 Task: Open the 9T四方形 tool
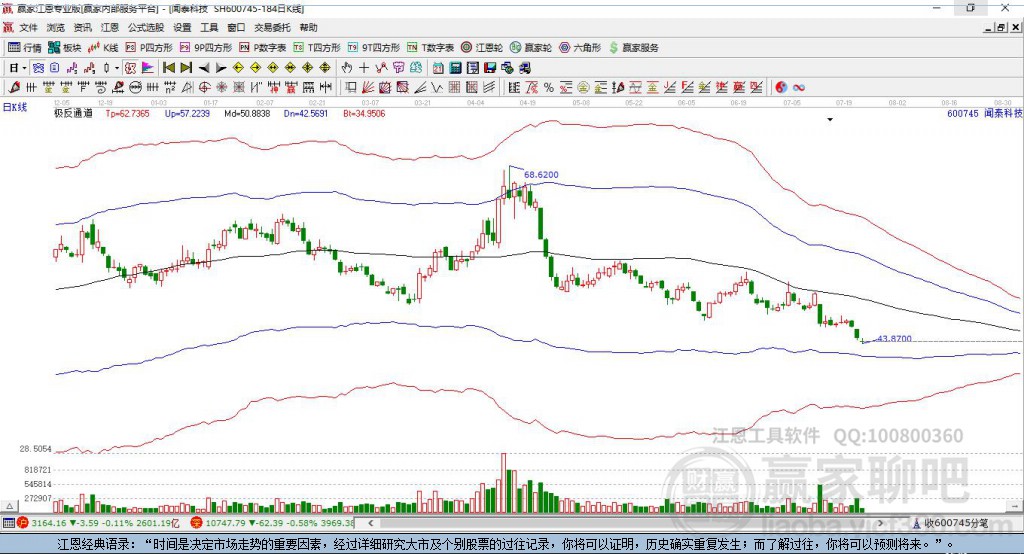[x=374, y=48]
